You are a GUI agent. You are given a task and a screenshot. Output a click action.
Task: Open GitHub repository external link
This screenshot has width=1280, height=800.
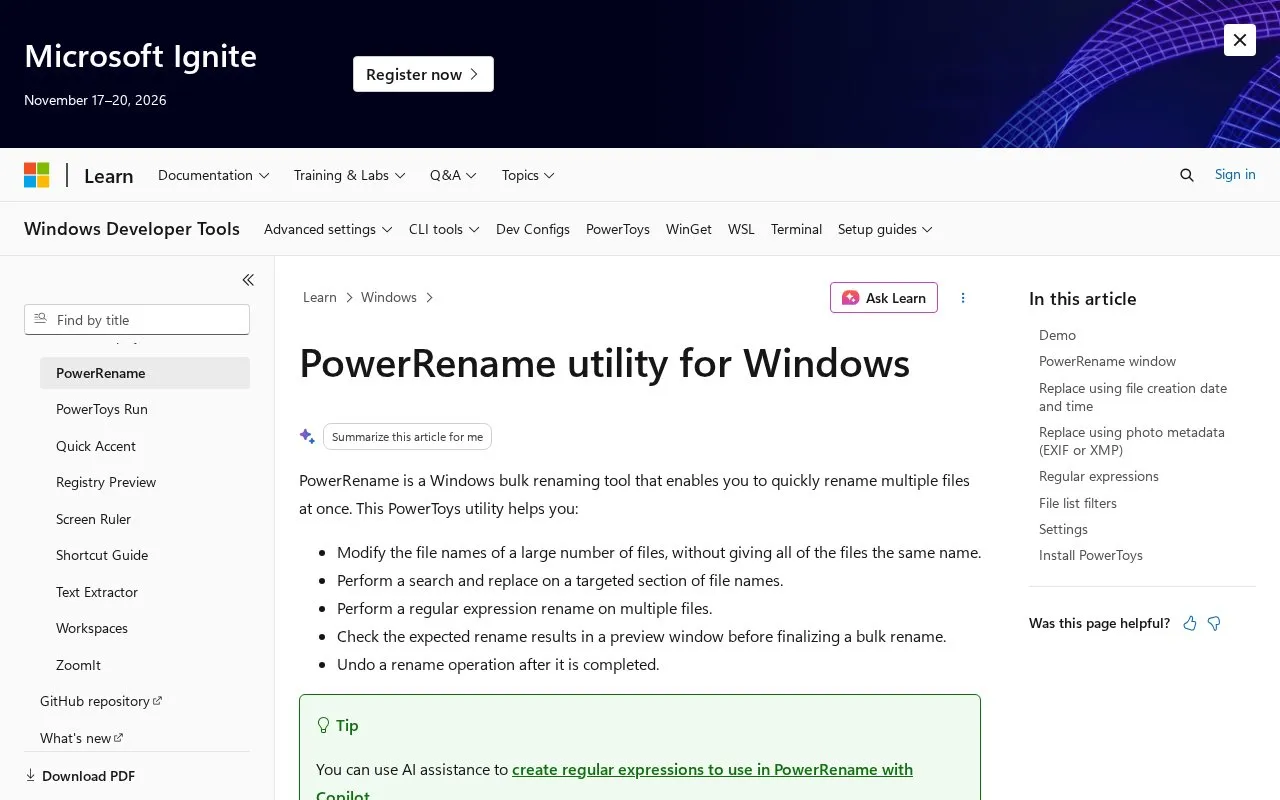click(101, 701)
